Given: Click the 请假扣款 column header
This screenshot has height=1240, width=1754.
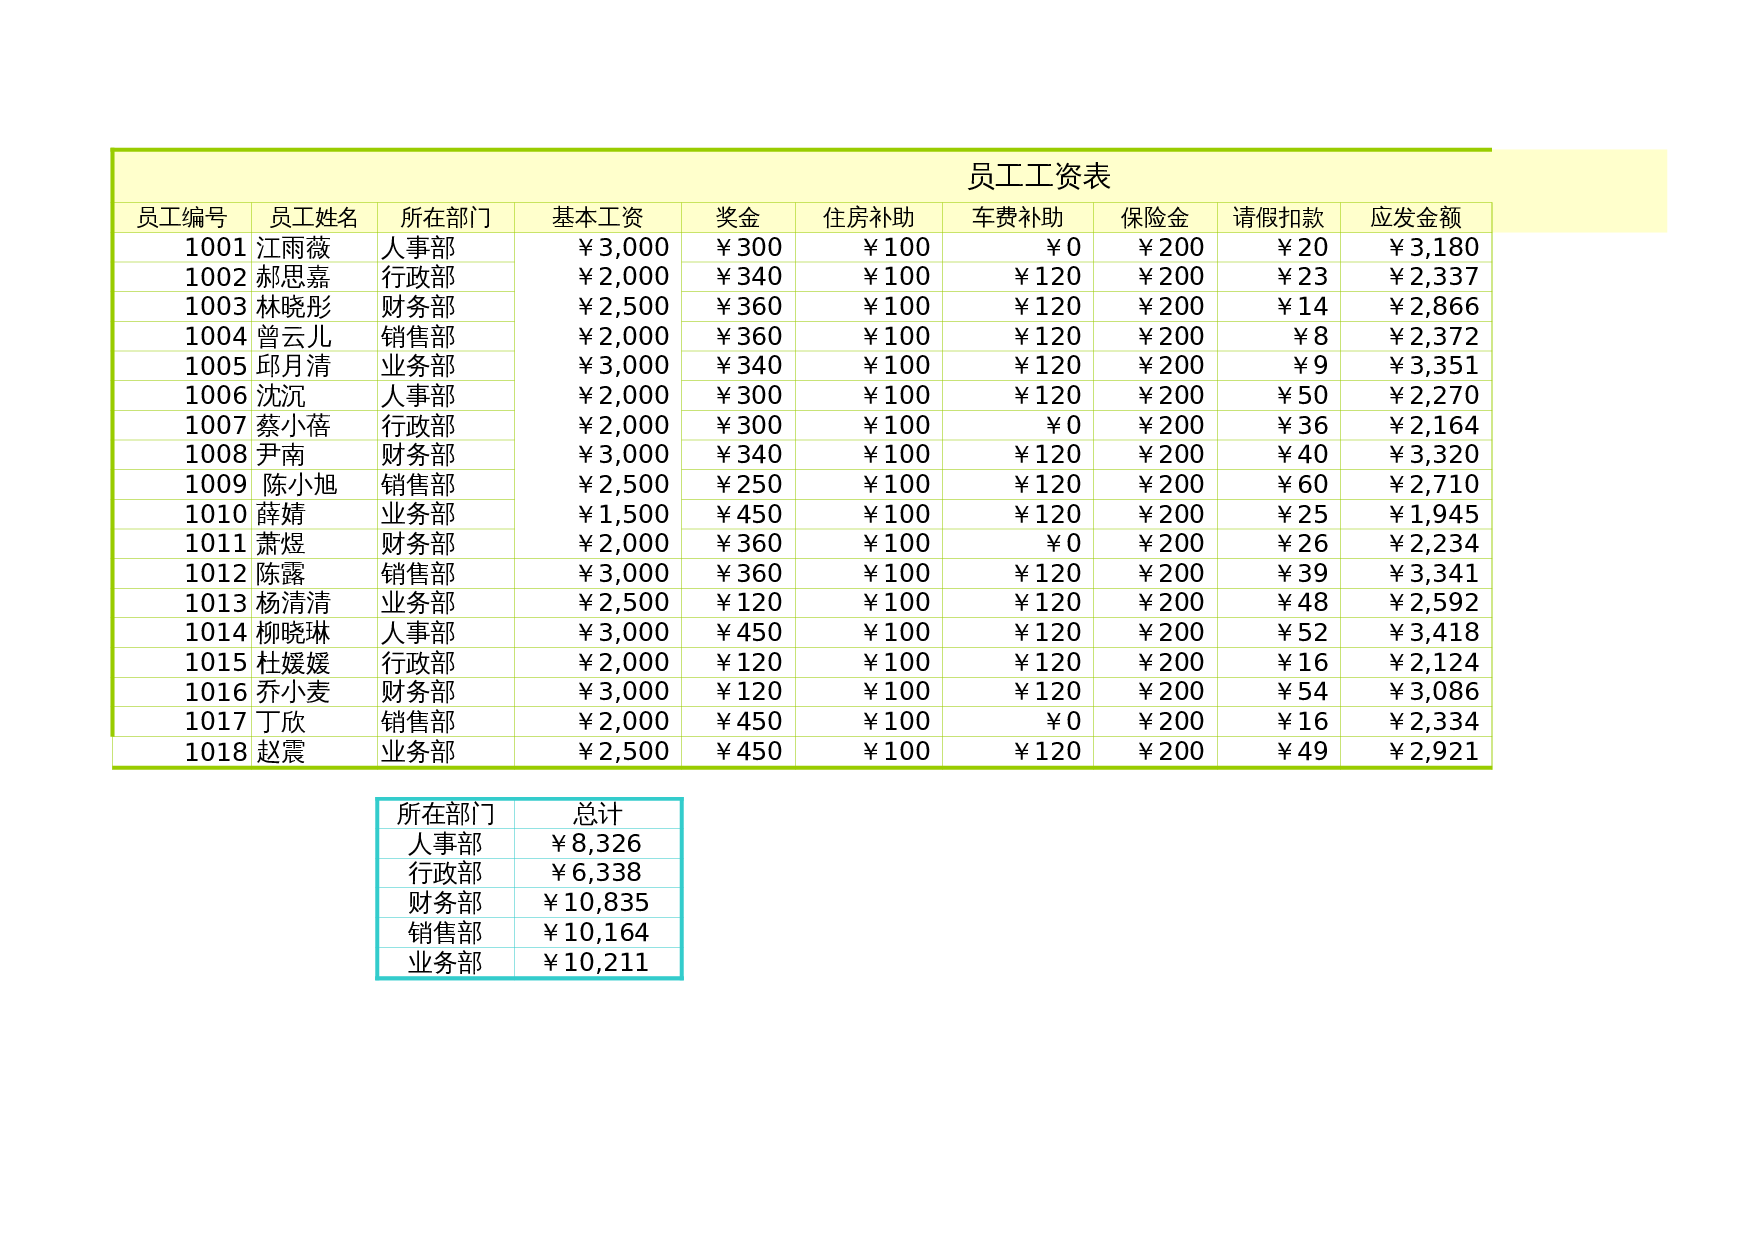Looking at the screenshot, I should [x=1278, y=218].
